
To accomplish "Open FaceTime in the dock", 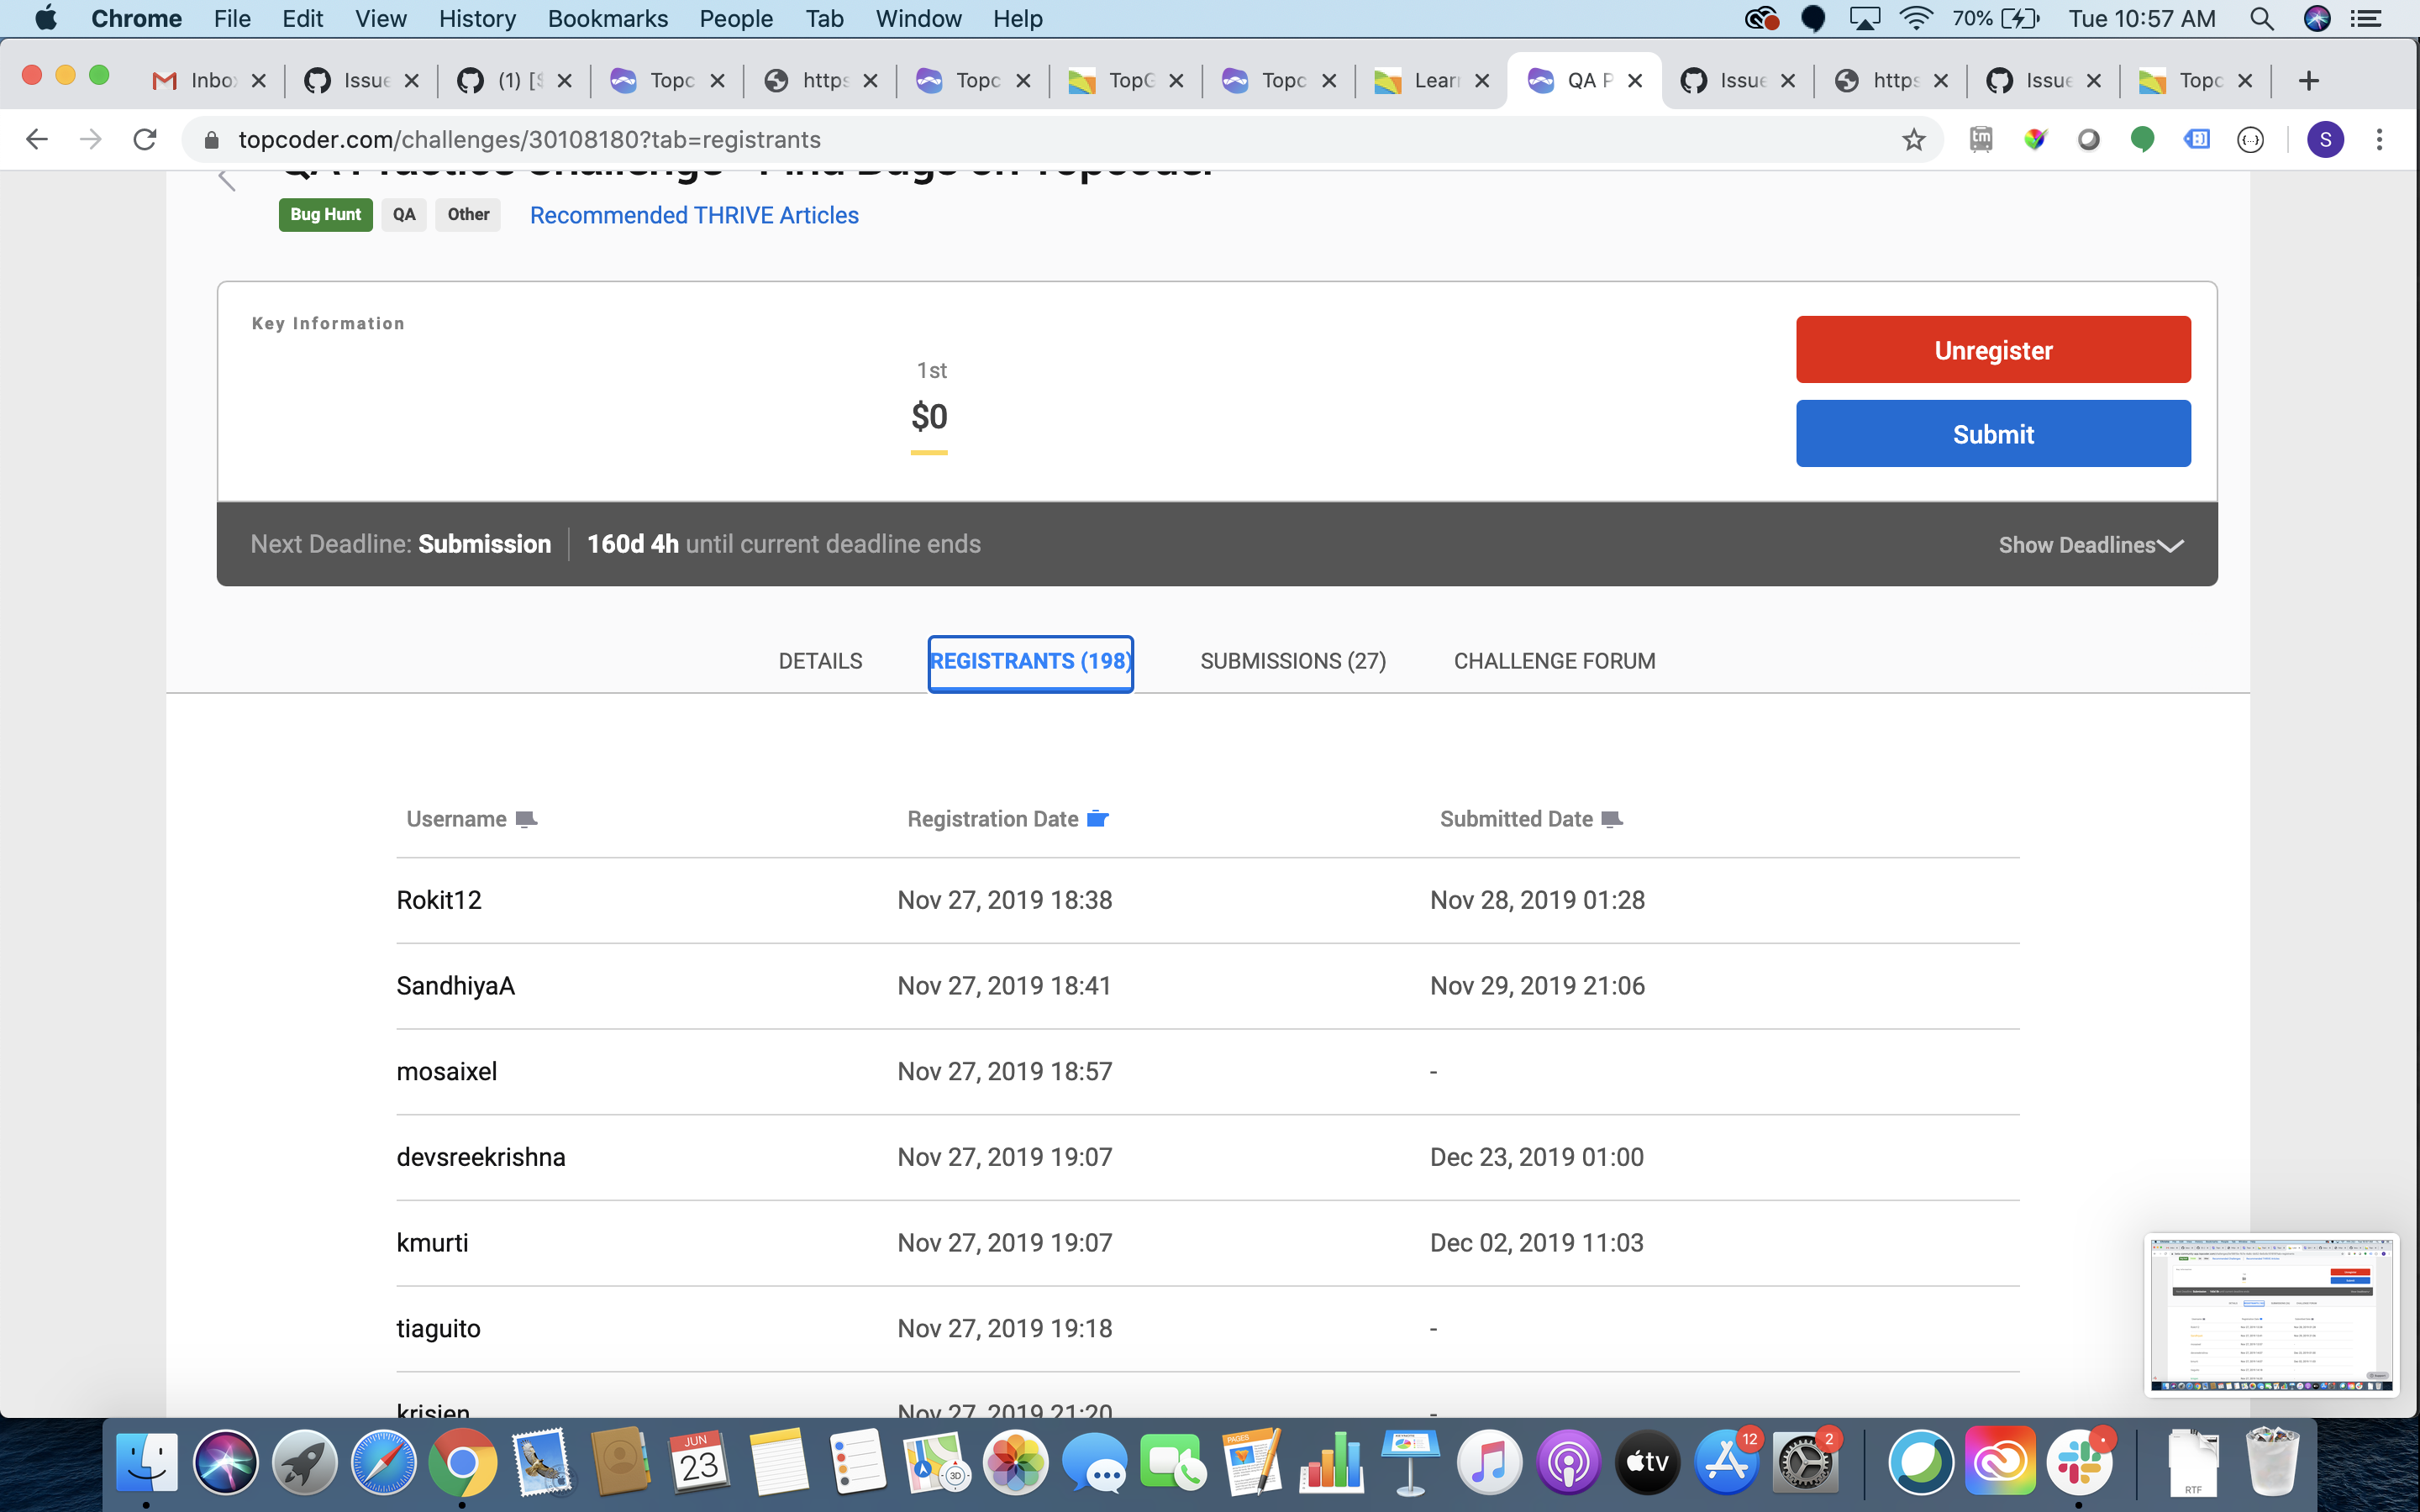I will (x=1173, y=1463).
